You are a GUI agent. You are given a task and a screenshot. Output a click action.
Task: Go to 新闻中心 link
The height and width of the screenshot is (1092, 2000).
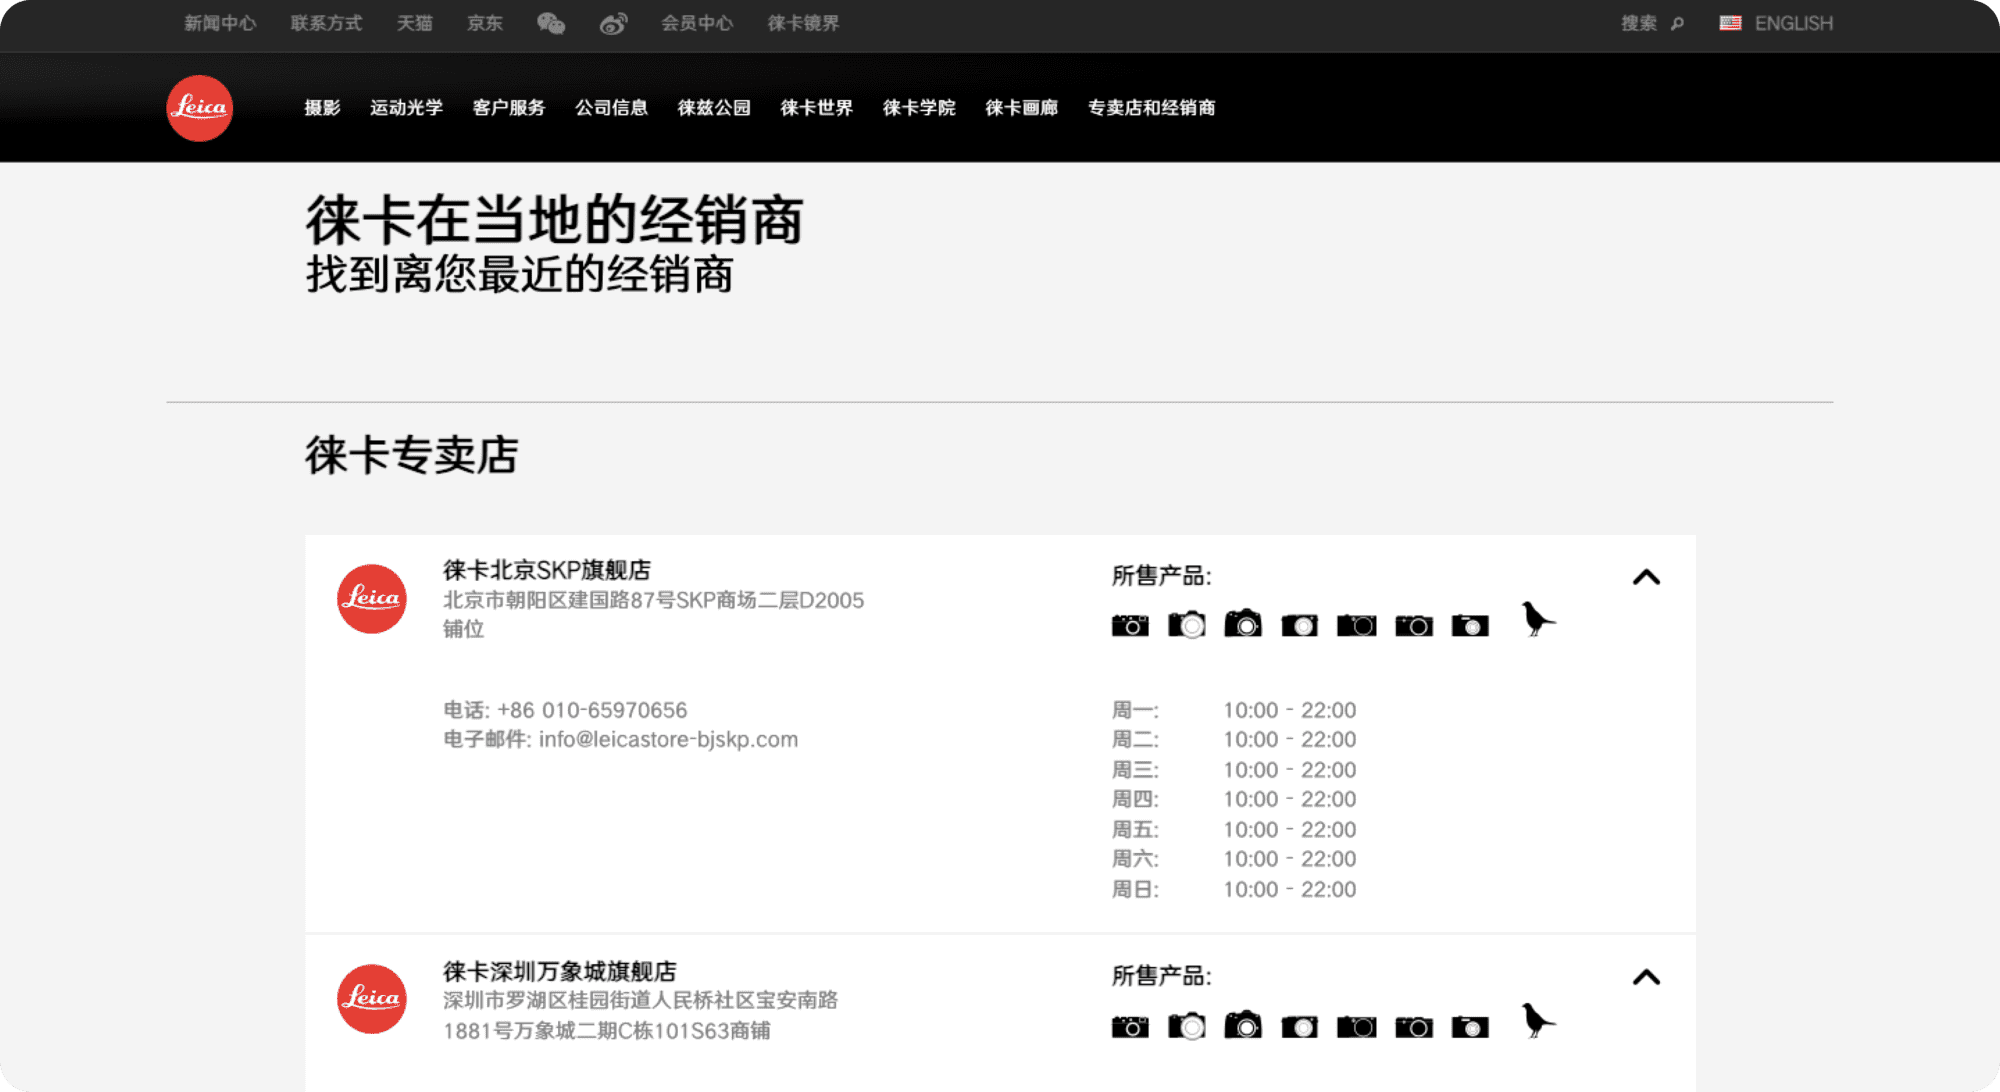click(220, 23)
